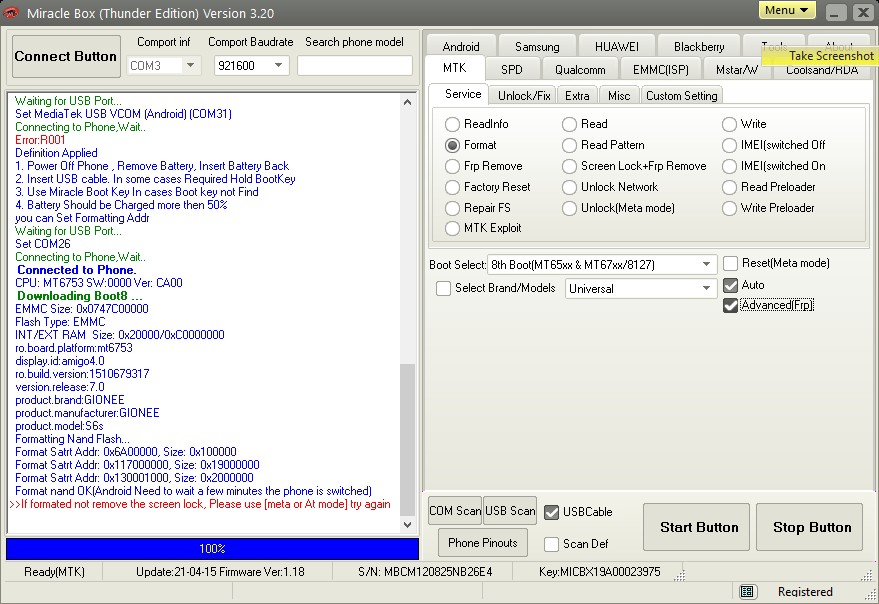Click the Connect Button
879x604 pixels.
[66, 57]
